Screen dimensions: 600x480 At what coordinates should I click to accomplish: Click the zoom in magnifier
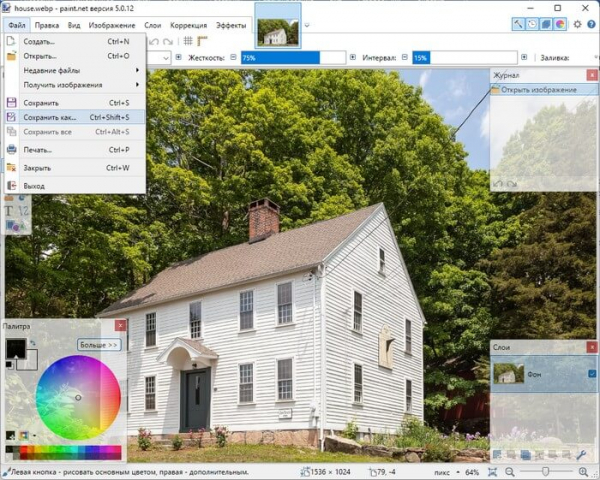coord(583,472)
